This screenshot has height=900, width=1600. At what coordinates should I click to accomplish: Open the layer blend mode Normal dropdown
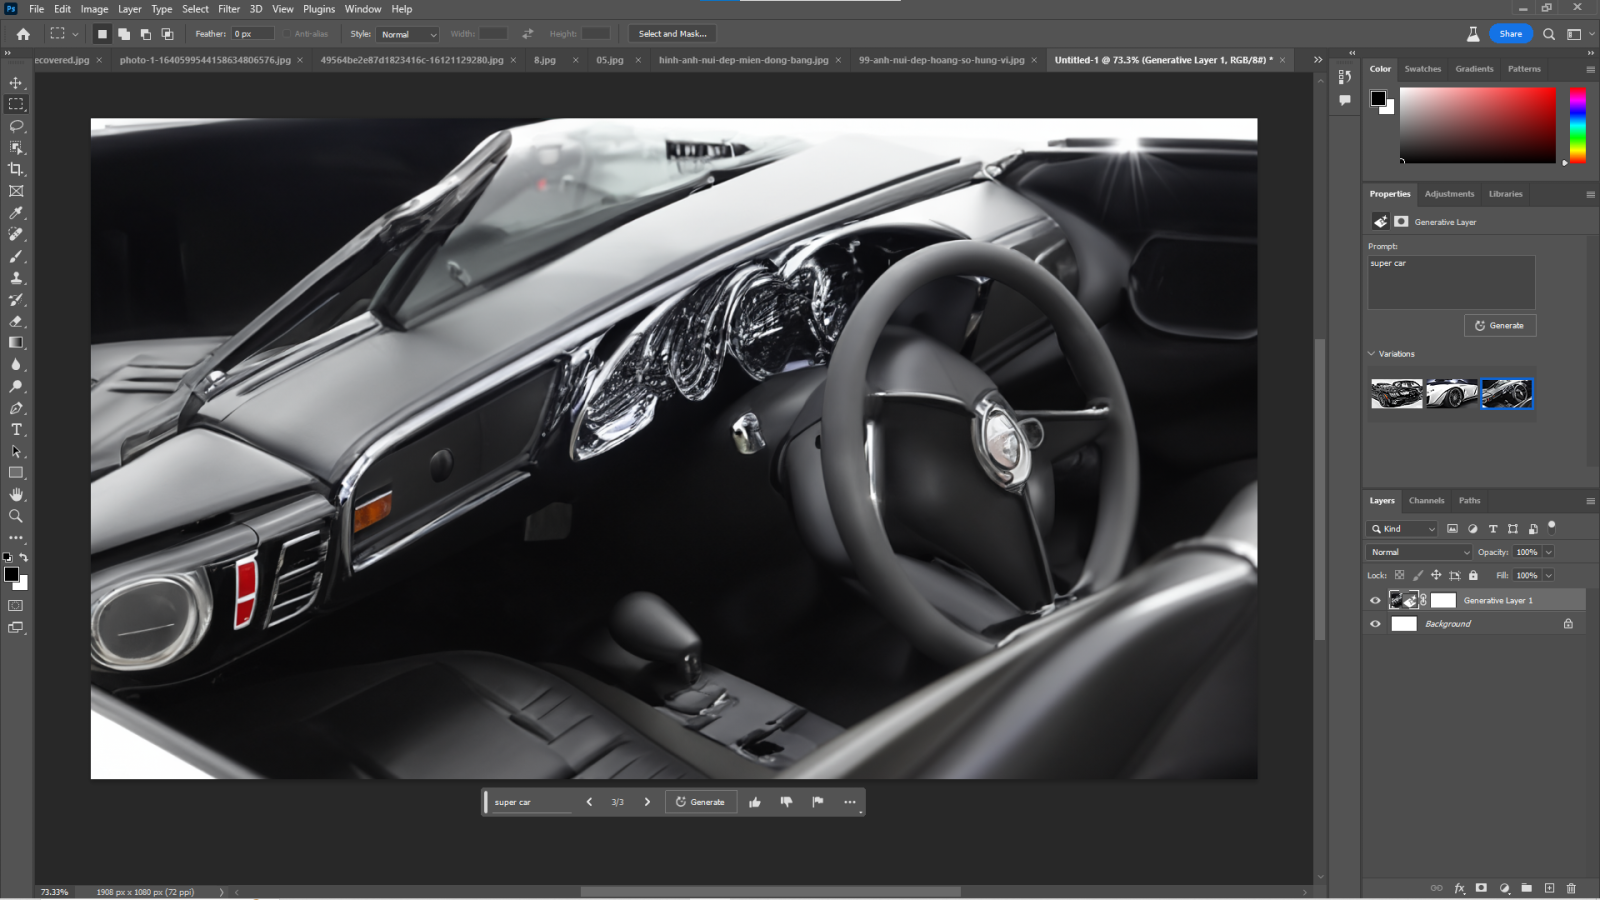1419,552
